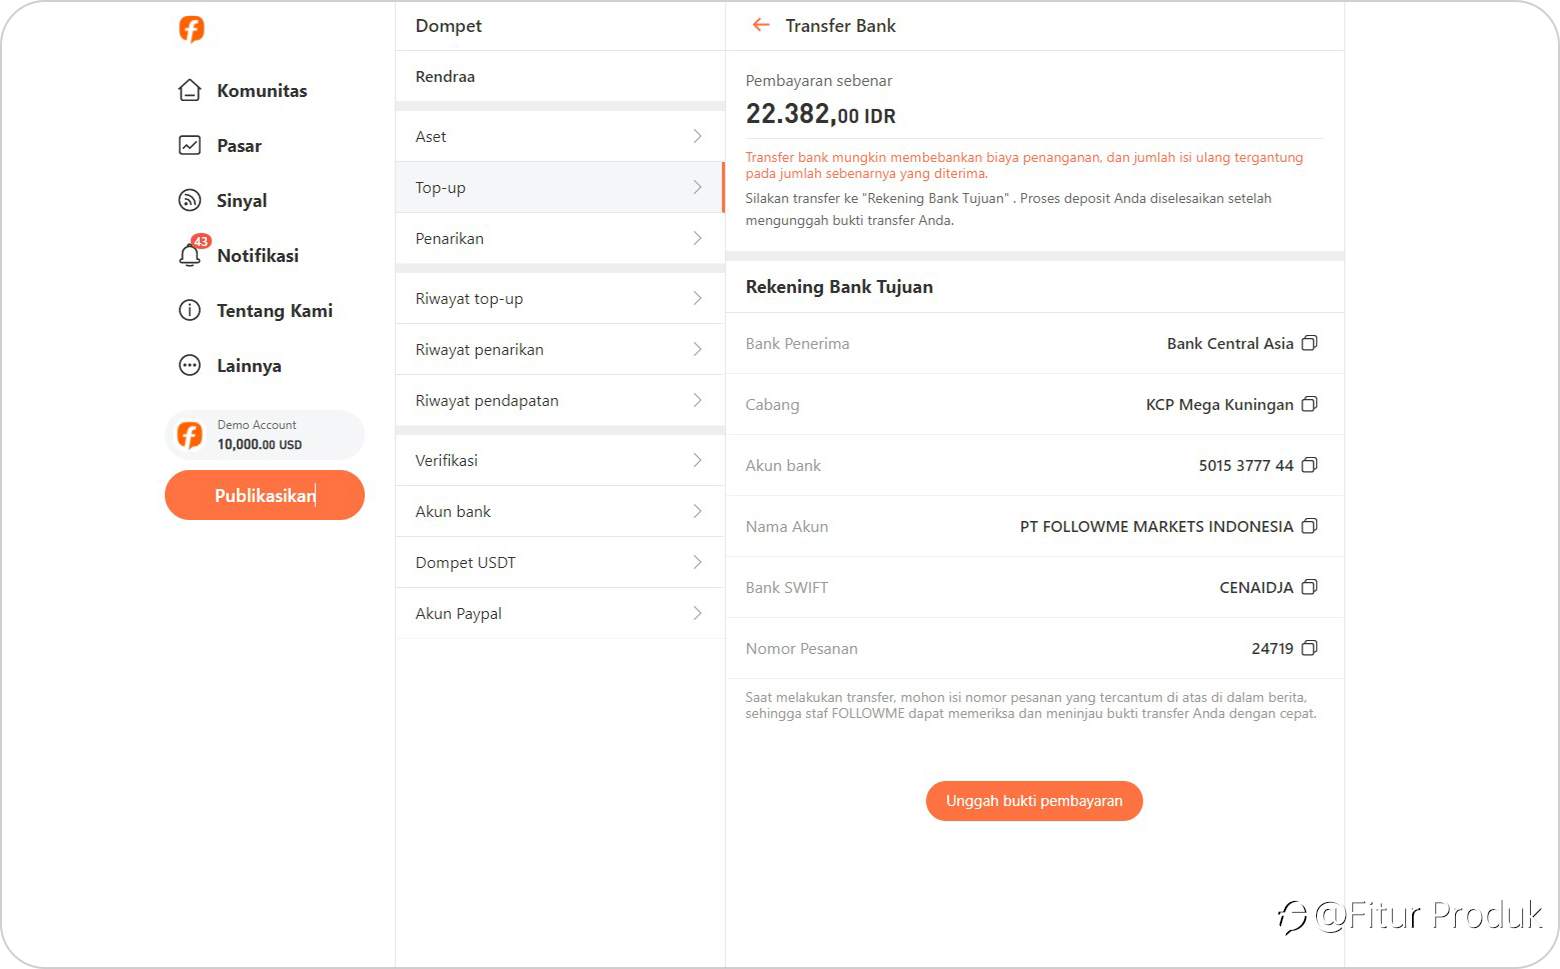Viewport: 1560px width, 969px height.
Task: Open Lainnya more-options icon
Action: click(x=189, y=365)
